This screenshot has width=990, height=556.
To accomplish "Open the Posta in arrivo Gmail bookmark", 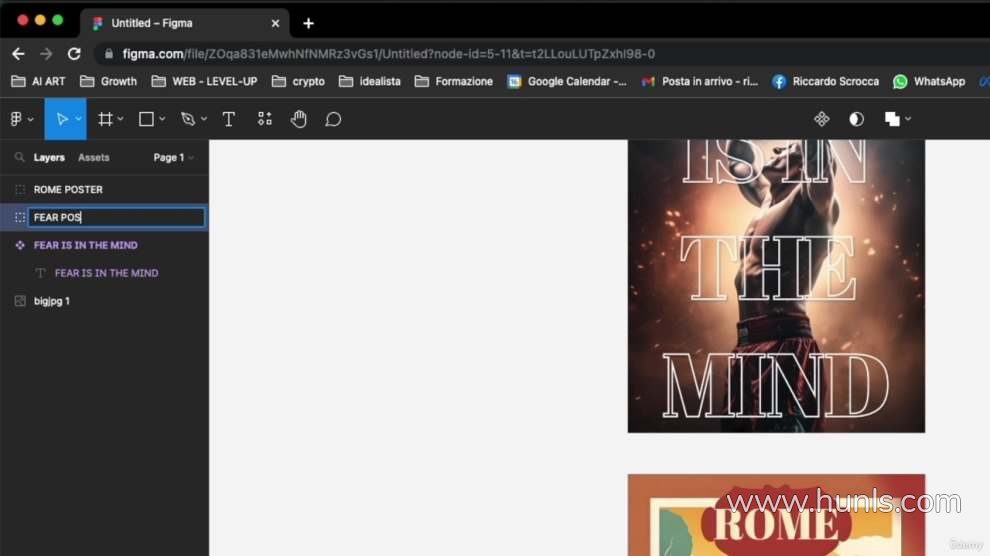I will (x=699, y=81).
